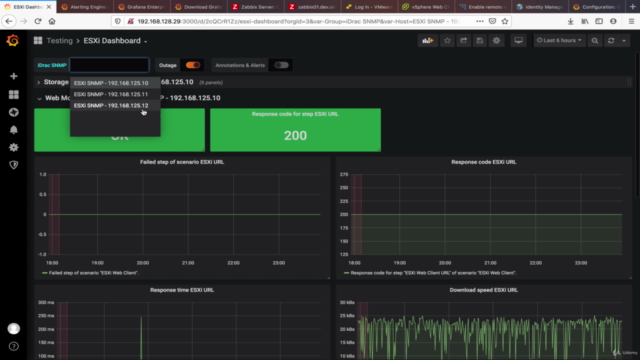Image resolution: width=640 pixels, height=360 pixels.
Task: Open Grafana home logo
Action: [13, 40]
